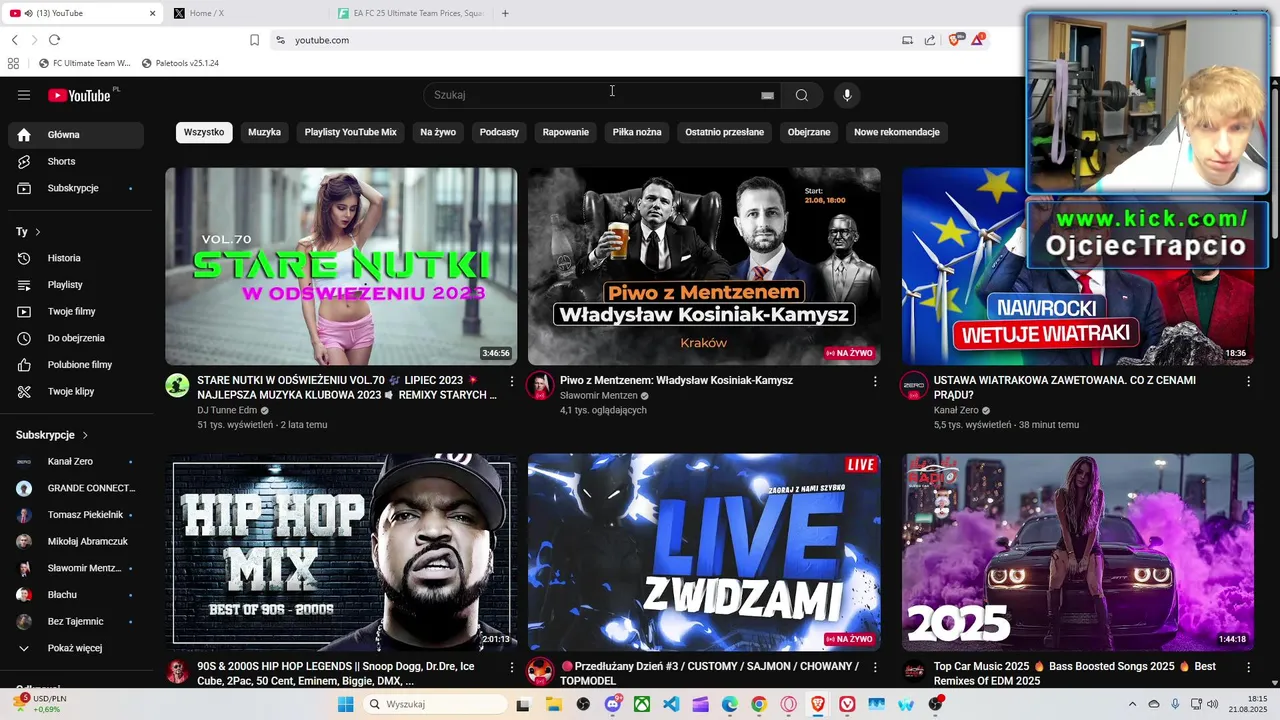Select the Rapowanie filter chip
This screenshot has height=720, width=1280.
click(x=566, y=132)
